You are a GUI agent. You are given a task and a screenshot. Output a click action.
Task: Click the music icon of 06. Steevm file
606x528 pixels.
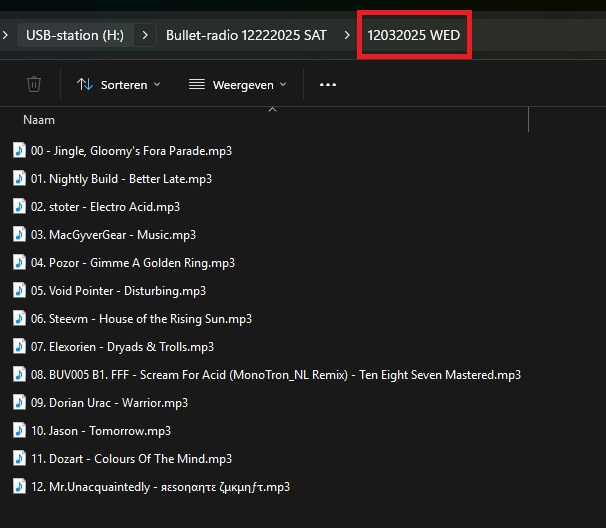[19, 318]
